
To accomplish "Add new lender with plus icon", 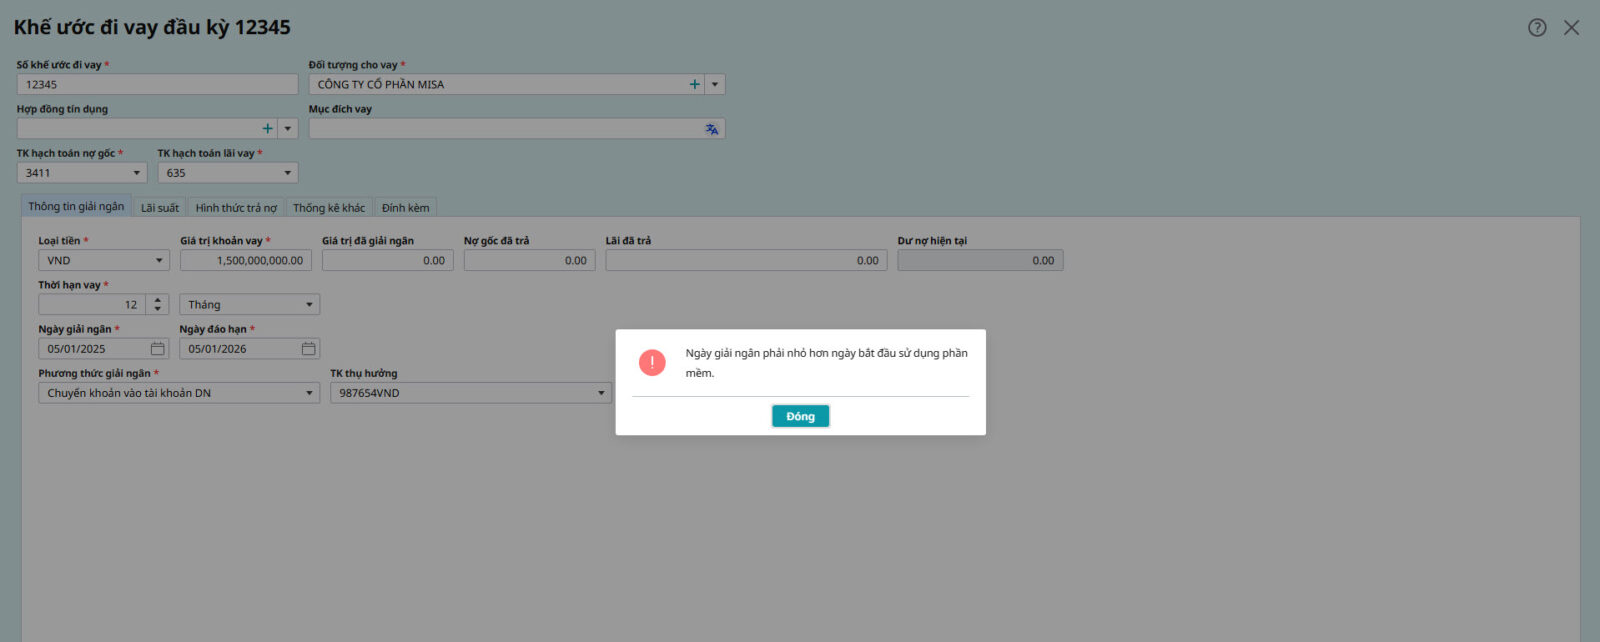I will (694, 85).
